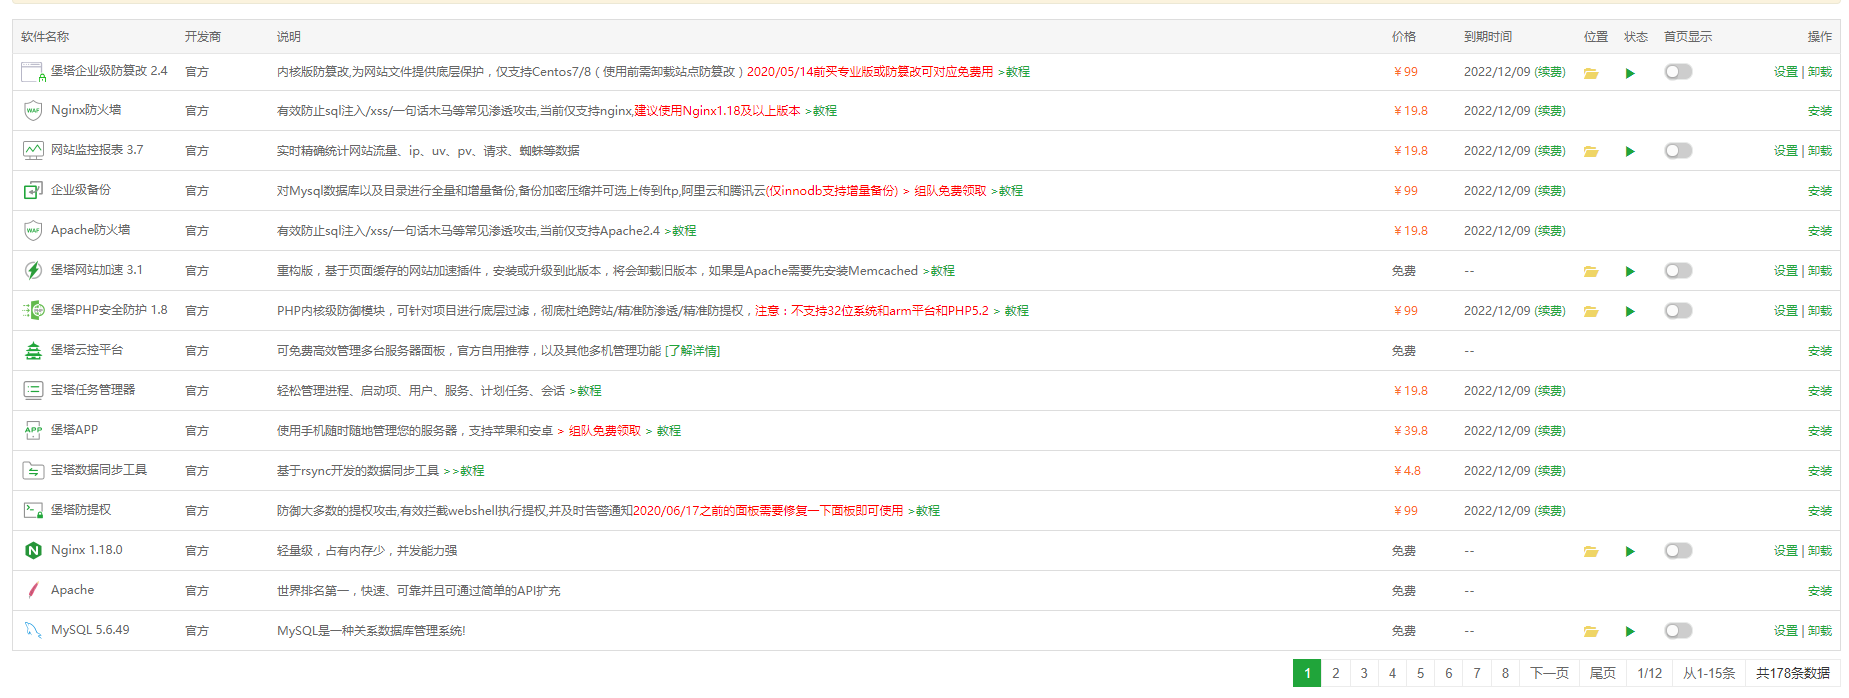Click 组队免费领取 for 堡塔APP
Viewport: 1849px width, 698px height.
tap(605, 431)
